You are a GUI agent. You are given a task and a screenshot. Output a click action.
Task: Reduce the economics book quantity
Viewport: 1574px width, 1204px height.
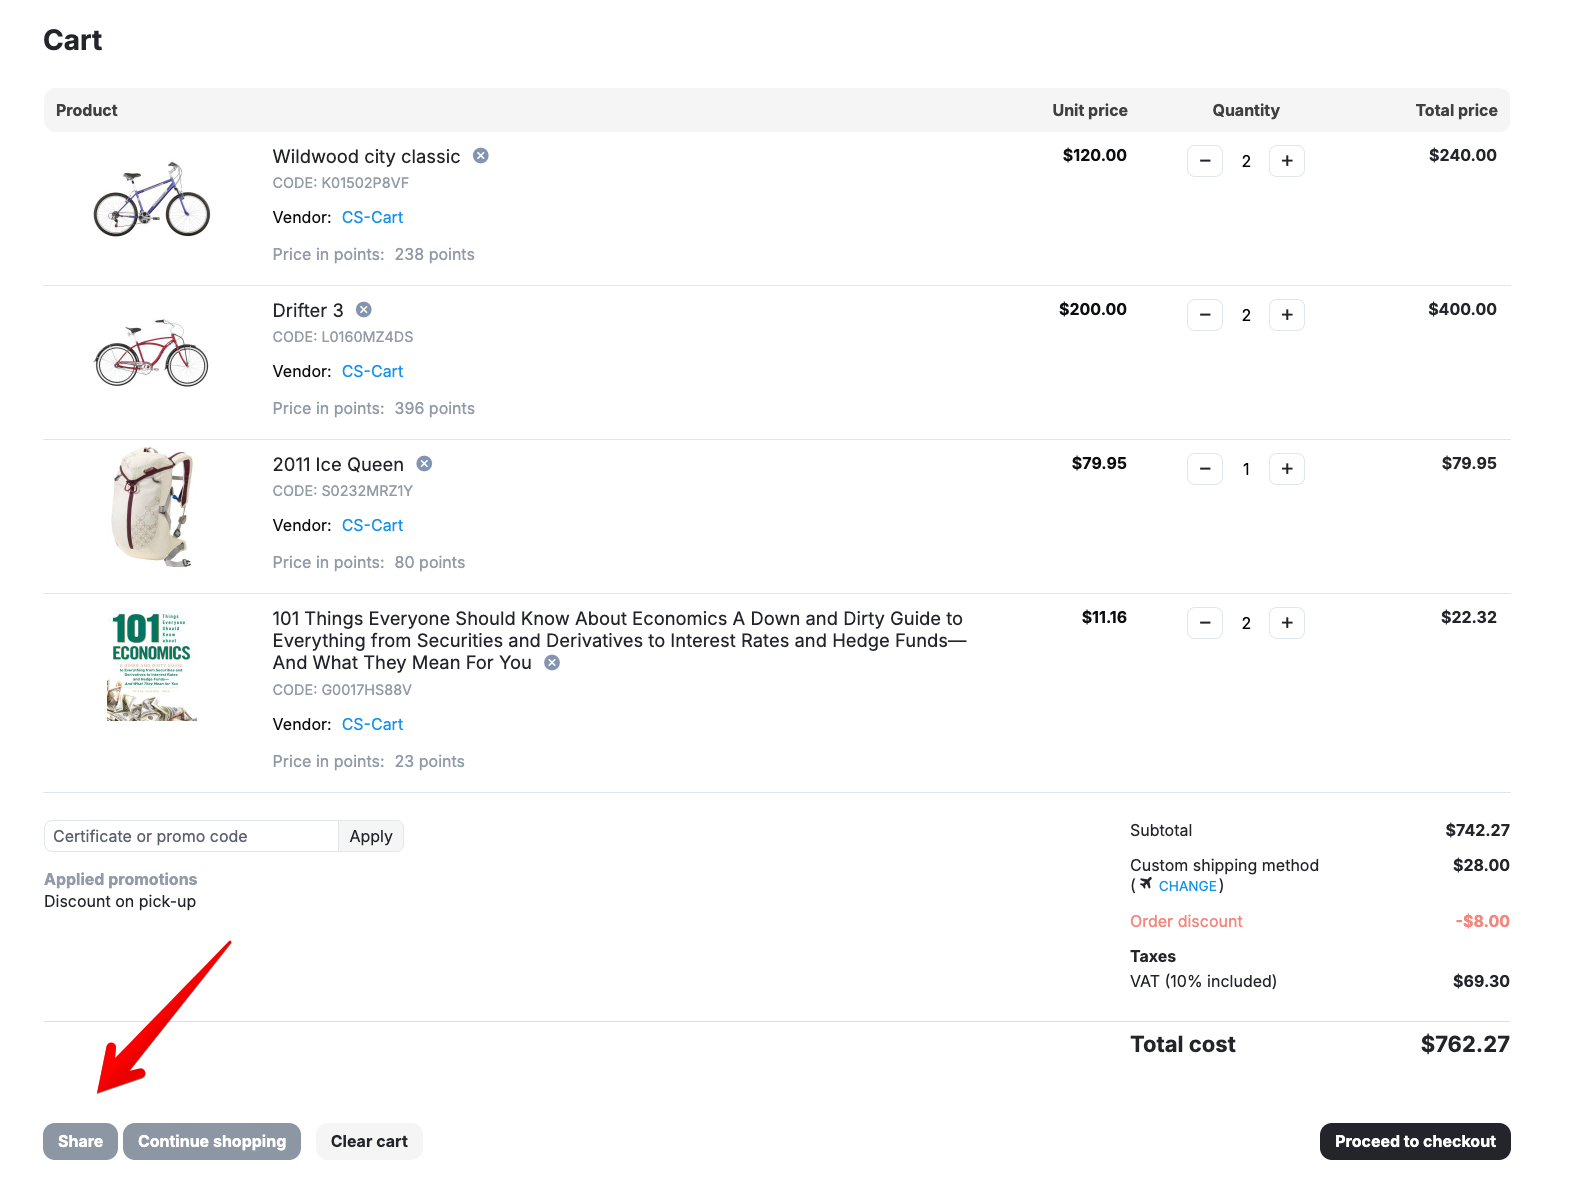[1205, 623]
